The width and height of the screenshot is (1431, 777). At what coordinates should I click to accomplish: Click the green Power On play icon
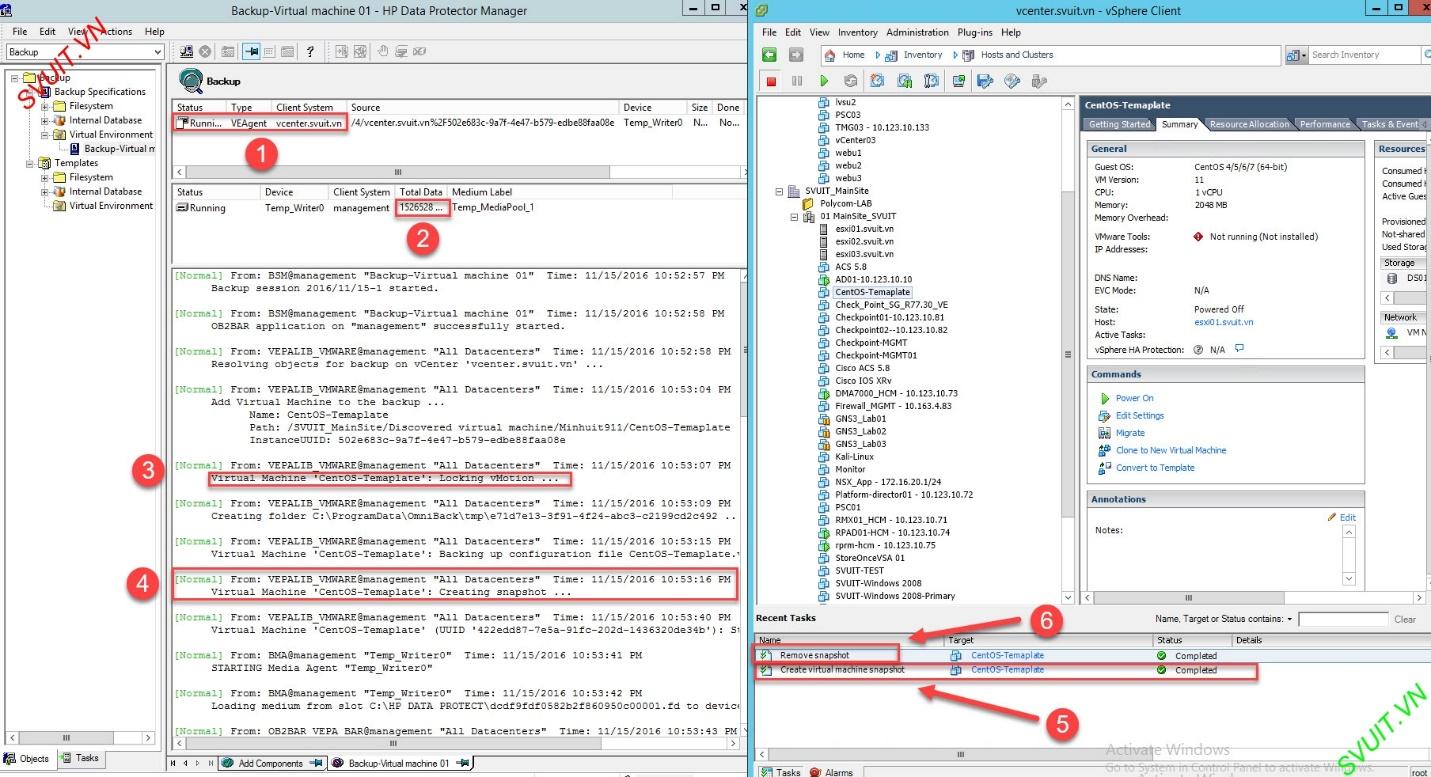pos(824,81)
